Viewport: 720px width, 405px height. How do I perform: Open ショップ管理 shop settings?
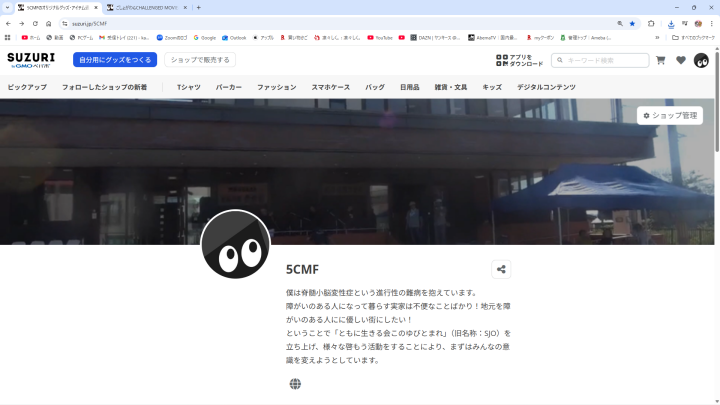coord(670,116)
